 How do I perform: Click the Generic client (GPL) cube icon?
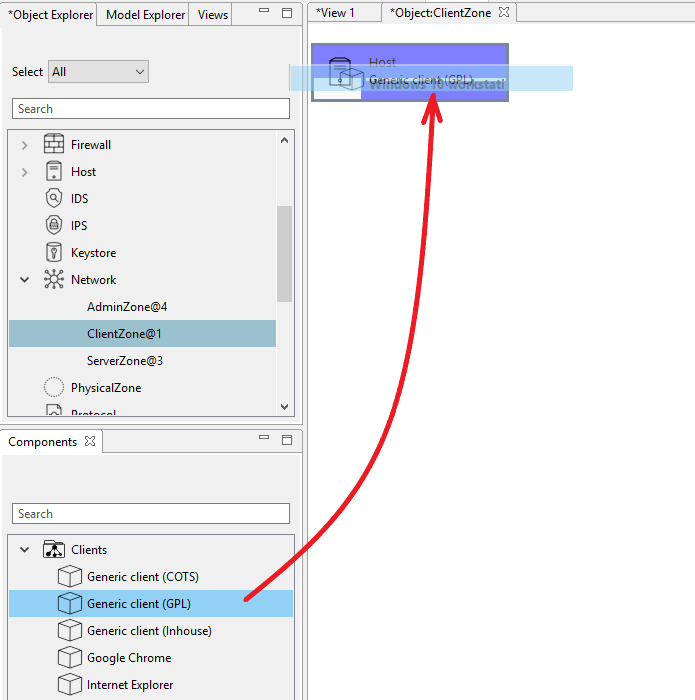(70, 603)
